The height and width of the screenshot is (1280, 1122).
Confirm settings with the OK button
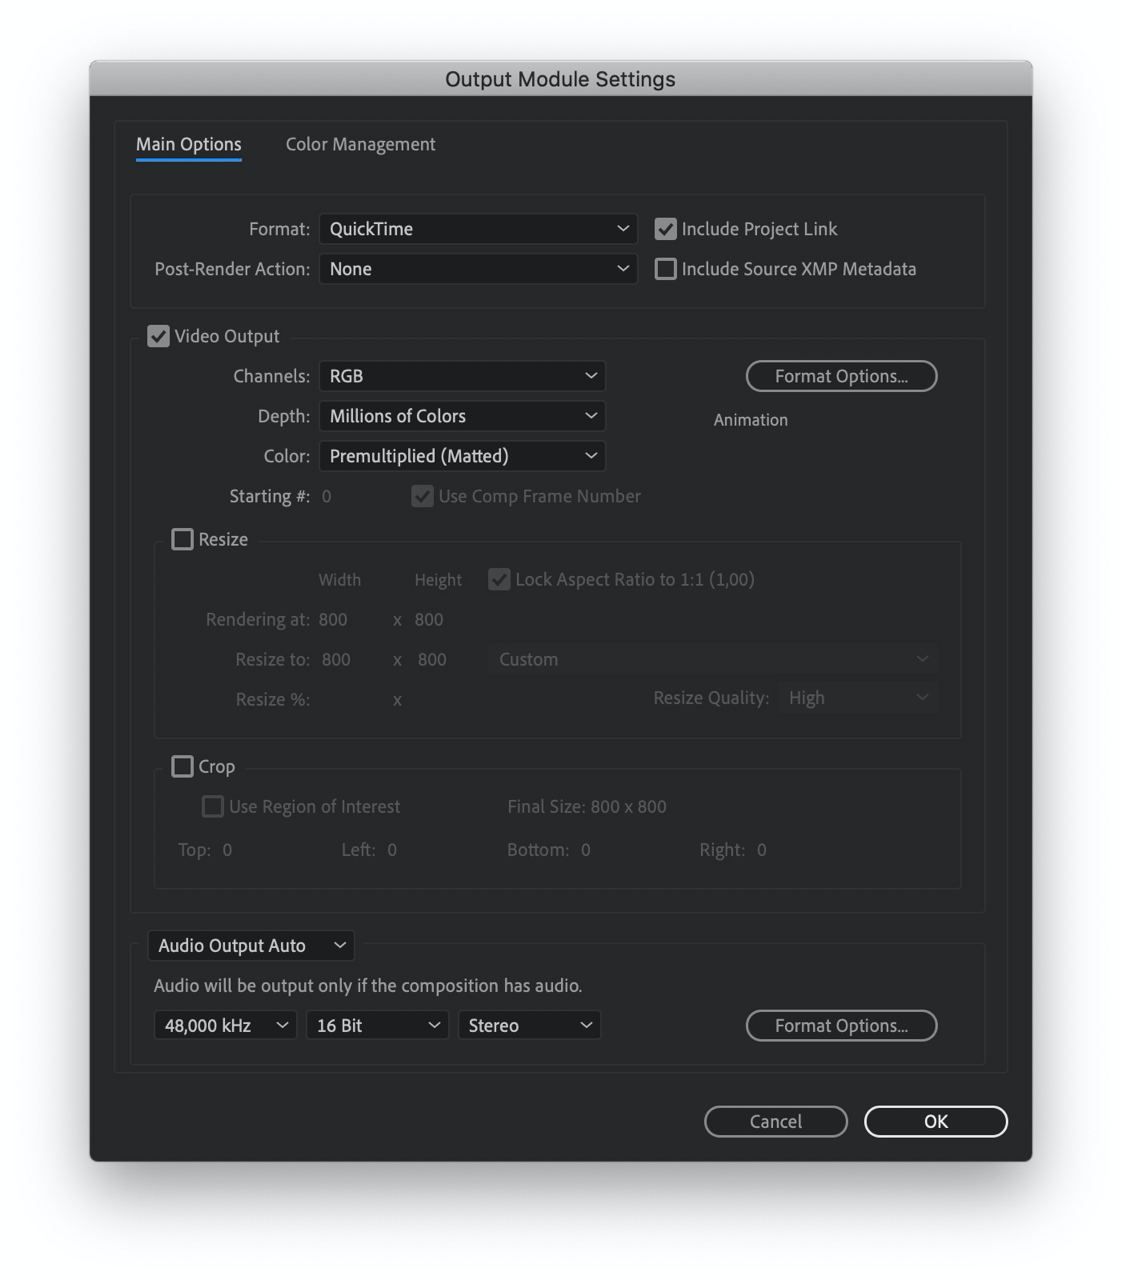click(x=936, y=1121)
